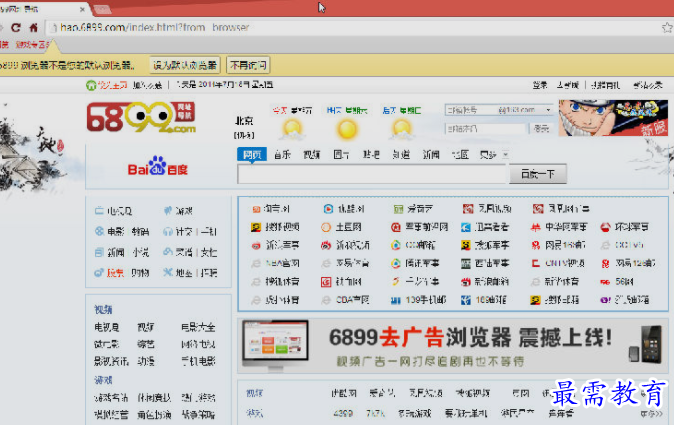Reload the page with the refresh icon
674x425 pixels.
click(x=16, y=28)
